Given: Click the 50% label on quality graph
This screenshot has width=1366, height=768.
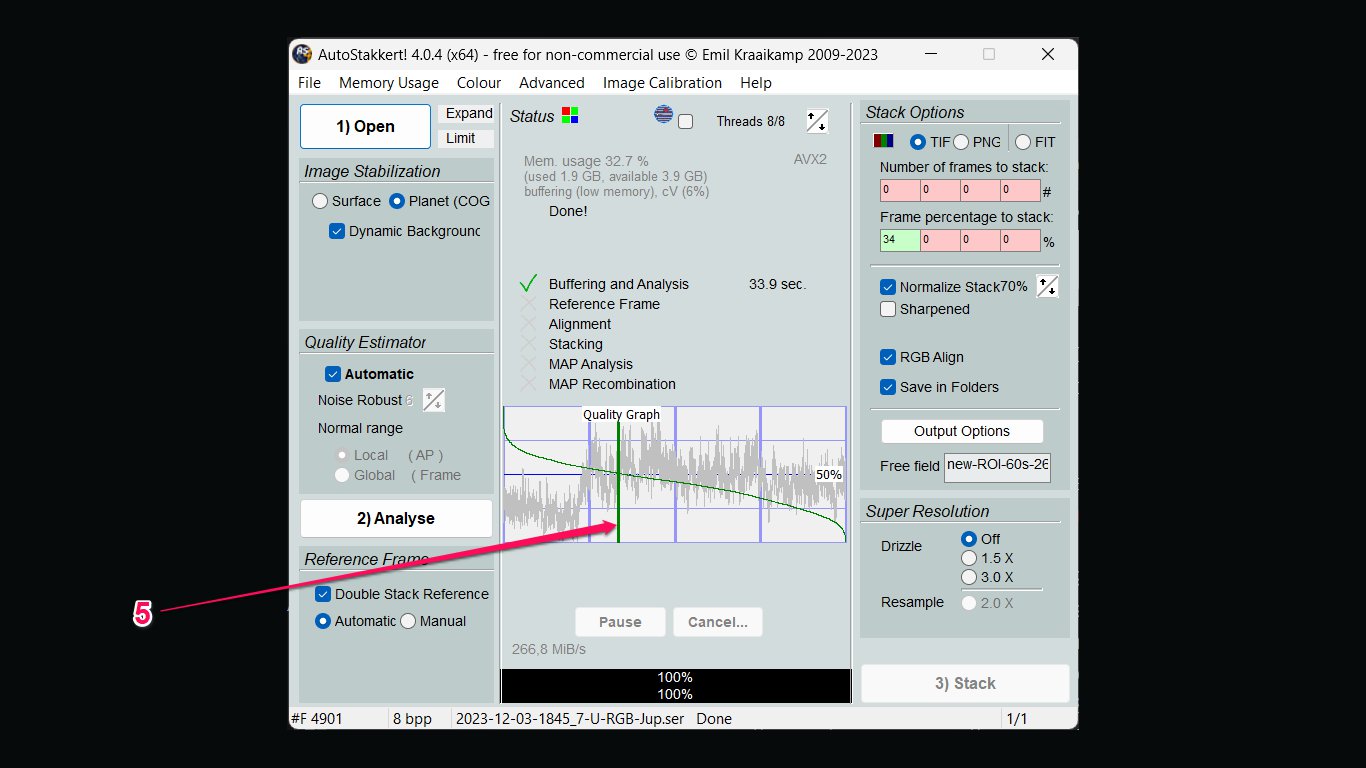Looking at the screenshot, I should (829, 475).
